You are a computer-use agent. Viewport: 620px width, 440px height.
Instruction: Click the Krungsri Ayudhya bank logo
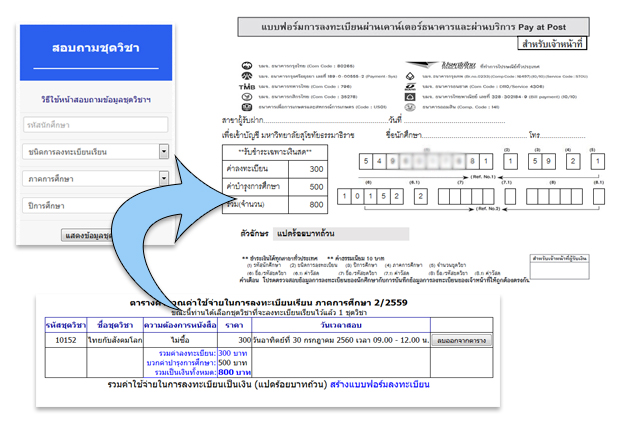(247, 76)
